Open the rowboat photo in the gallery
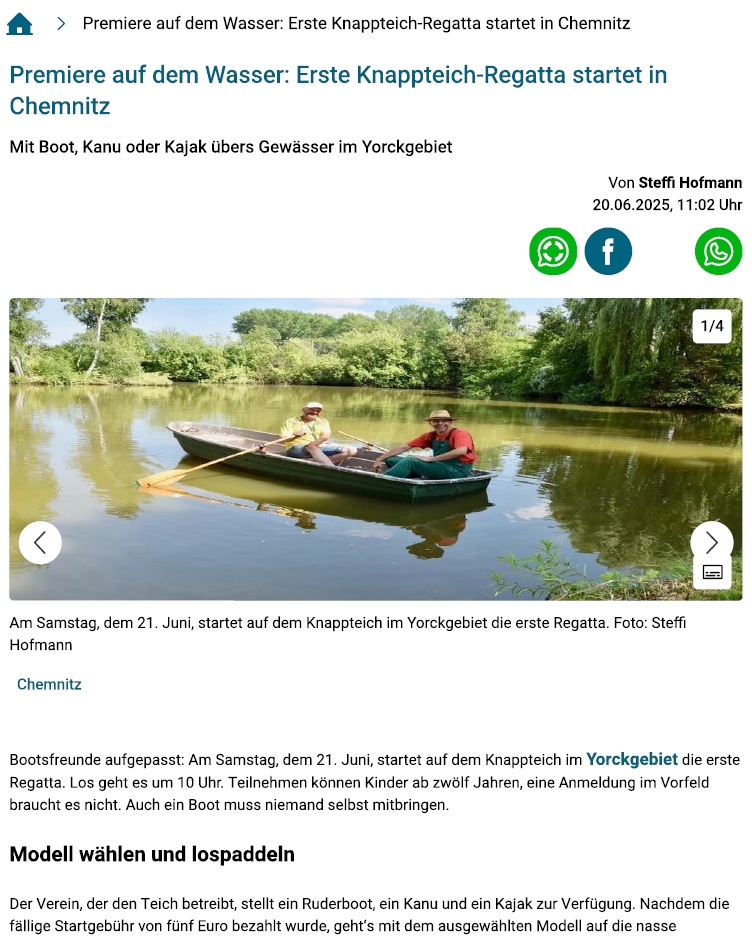 [376, 449]
